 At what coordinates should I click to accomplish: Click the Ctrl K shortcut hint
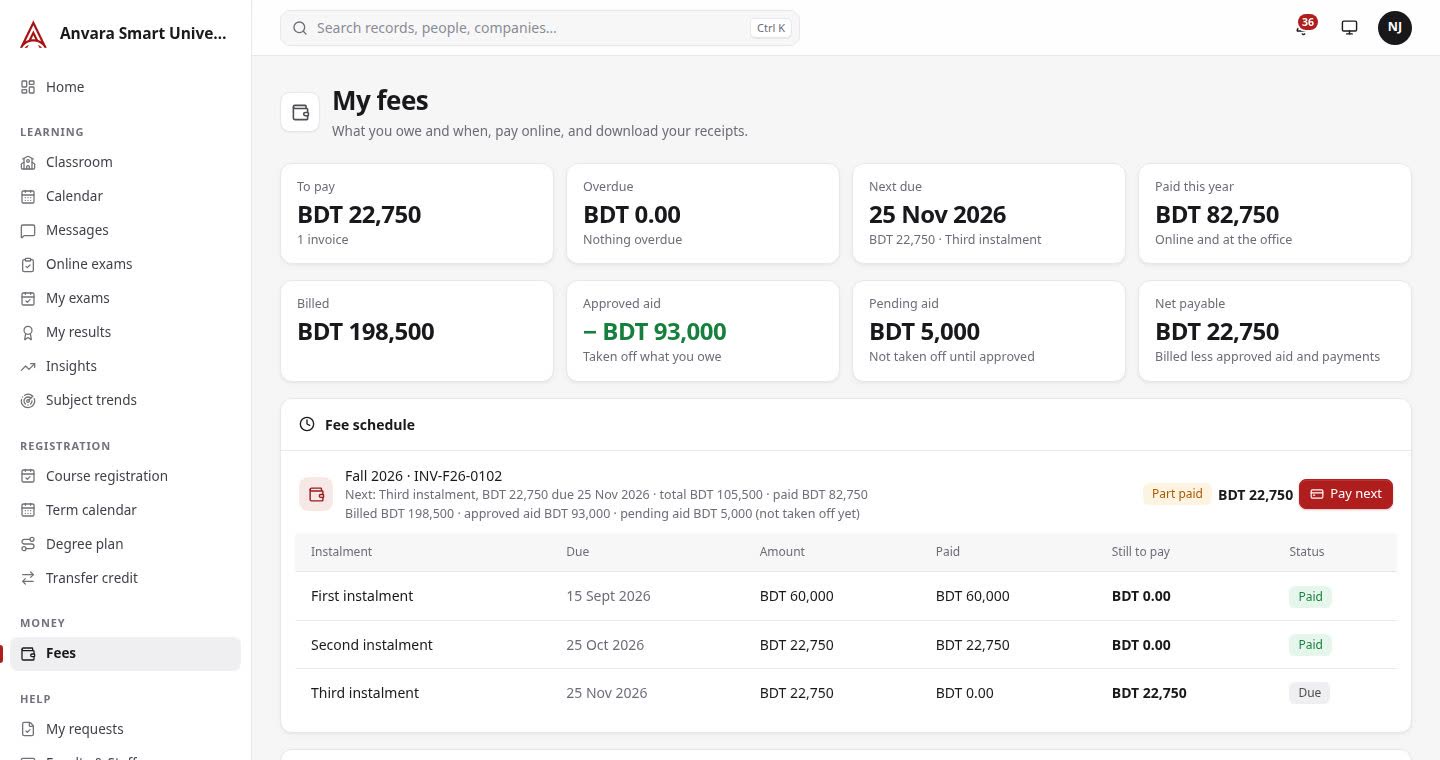click(771, 28)
